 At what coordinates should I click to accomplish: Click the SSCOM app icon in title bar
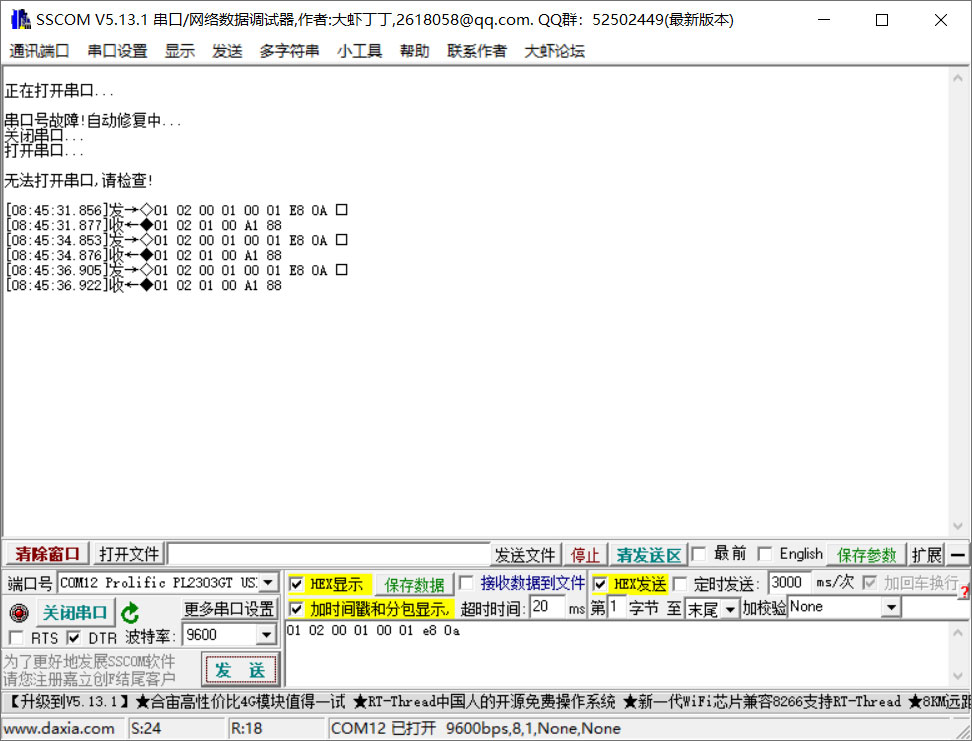pyautogui.click(x=20, y=19)
